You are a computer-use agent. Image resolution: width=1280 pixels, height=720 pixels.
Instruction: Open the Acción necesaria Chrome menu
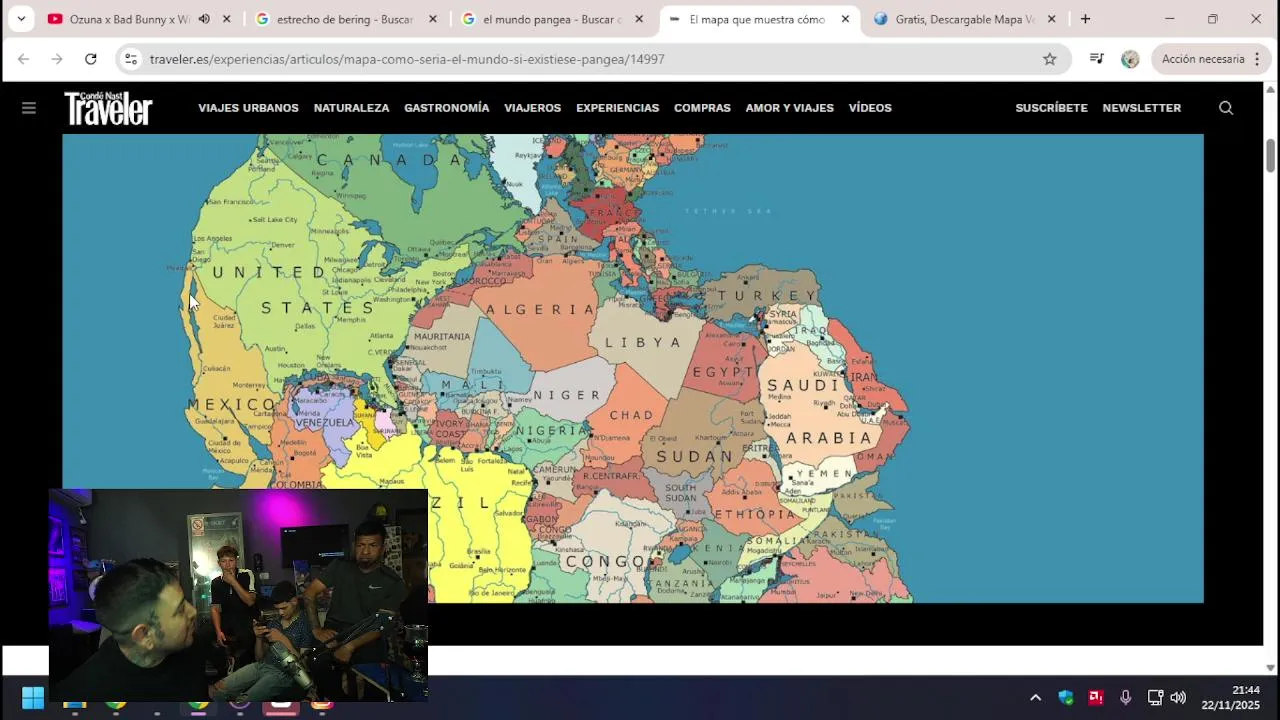click(1211, 59)
